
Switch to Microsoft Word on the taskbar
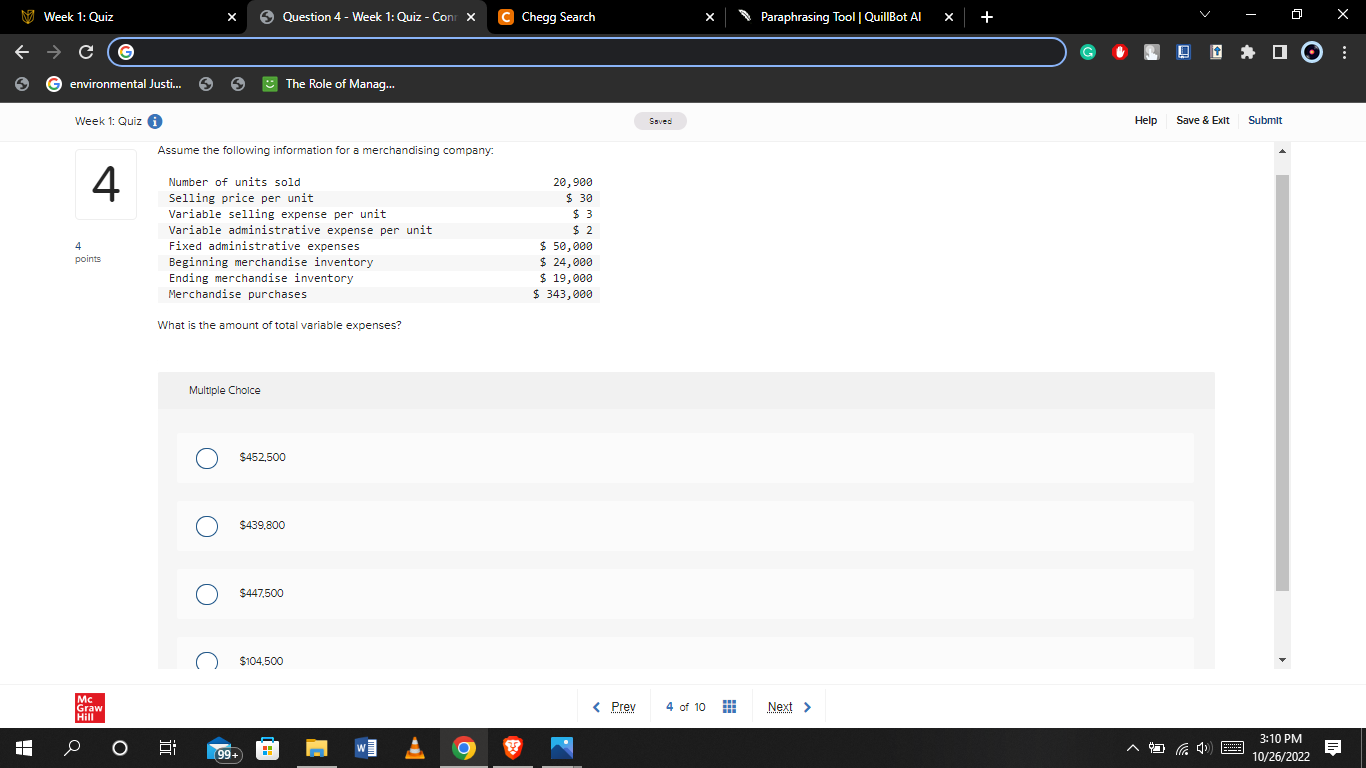(365, 748)
